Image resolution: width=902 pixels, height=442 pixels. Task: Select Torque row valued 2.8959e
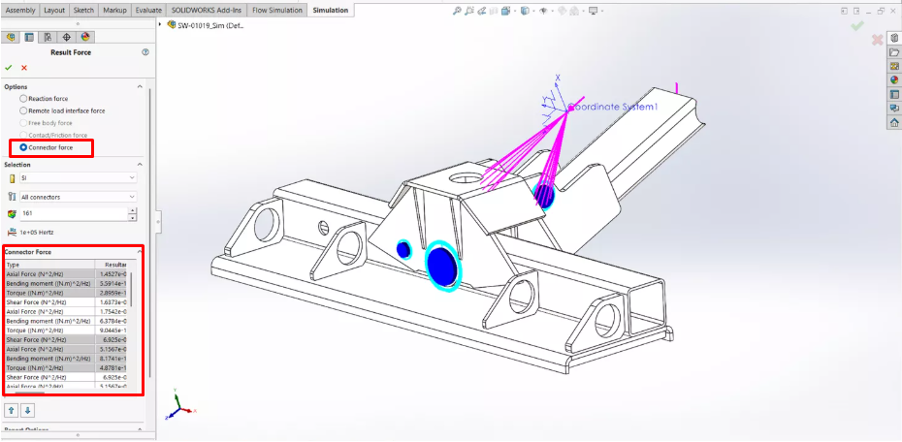(67, 292)
